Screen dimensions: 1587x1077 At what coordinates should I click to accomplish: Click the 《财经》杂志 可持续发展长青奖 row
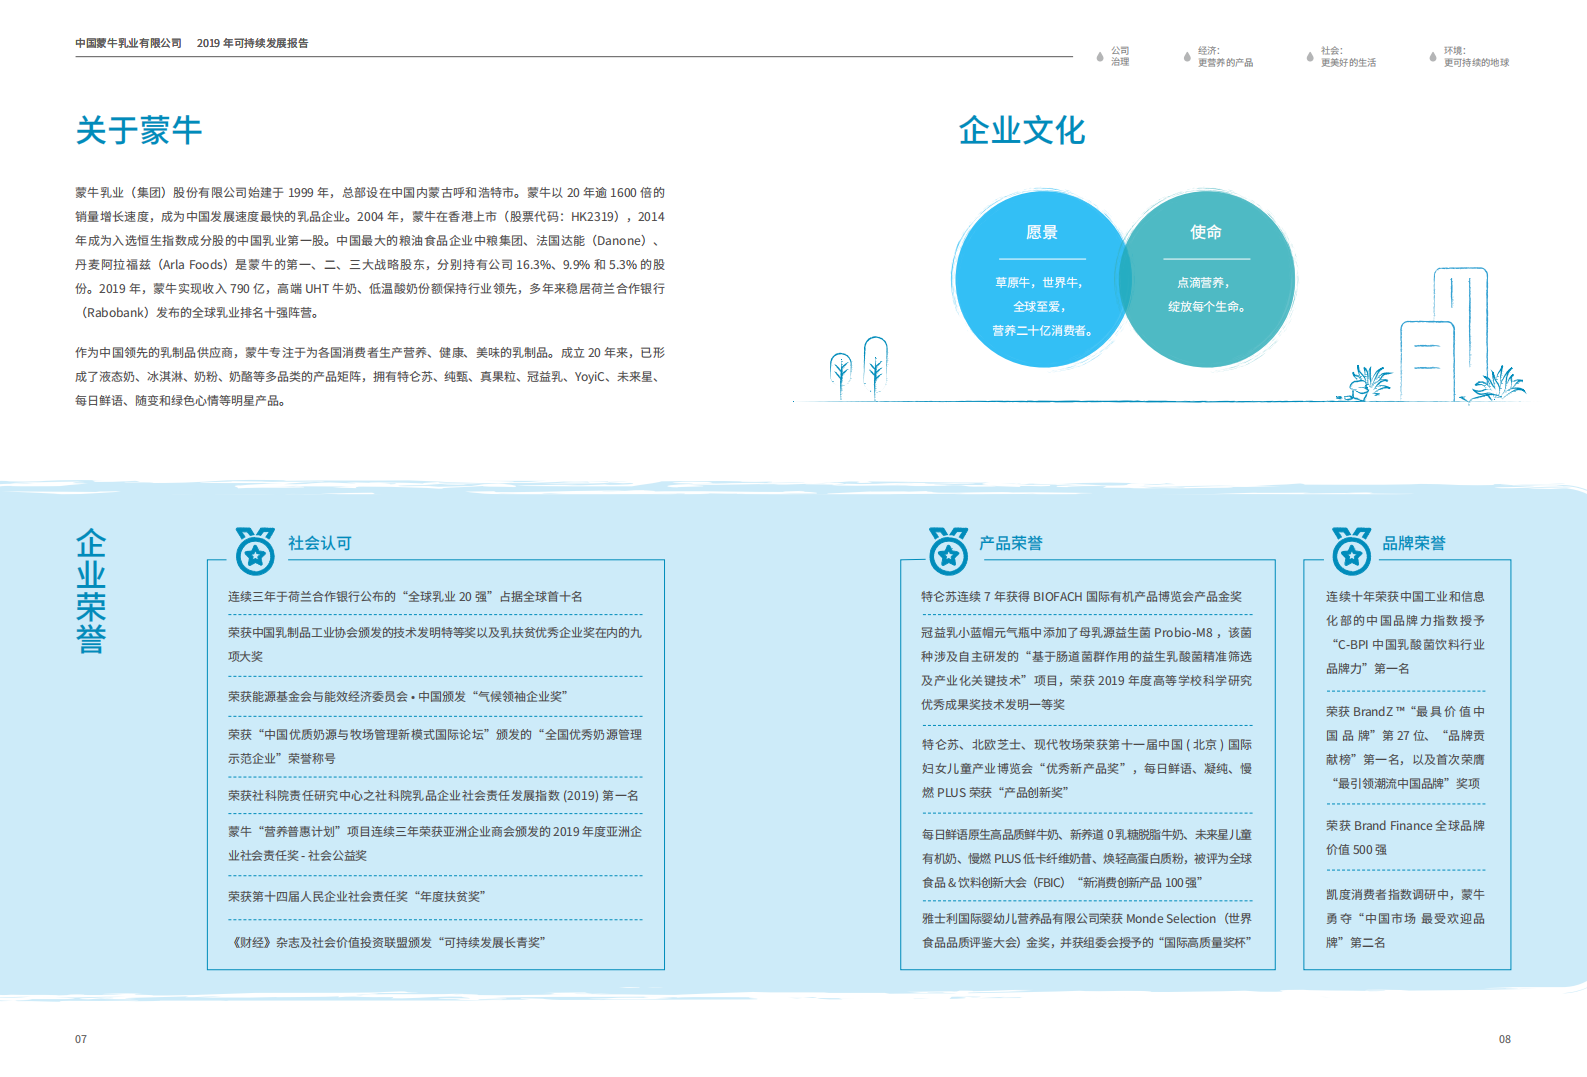point(387,943)
